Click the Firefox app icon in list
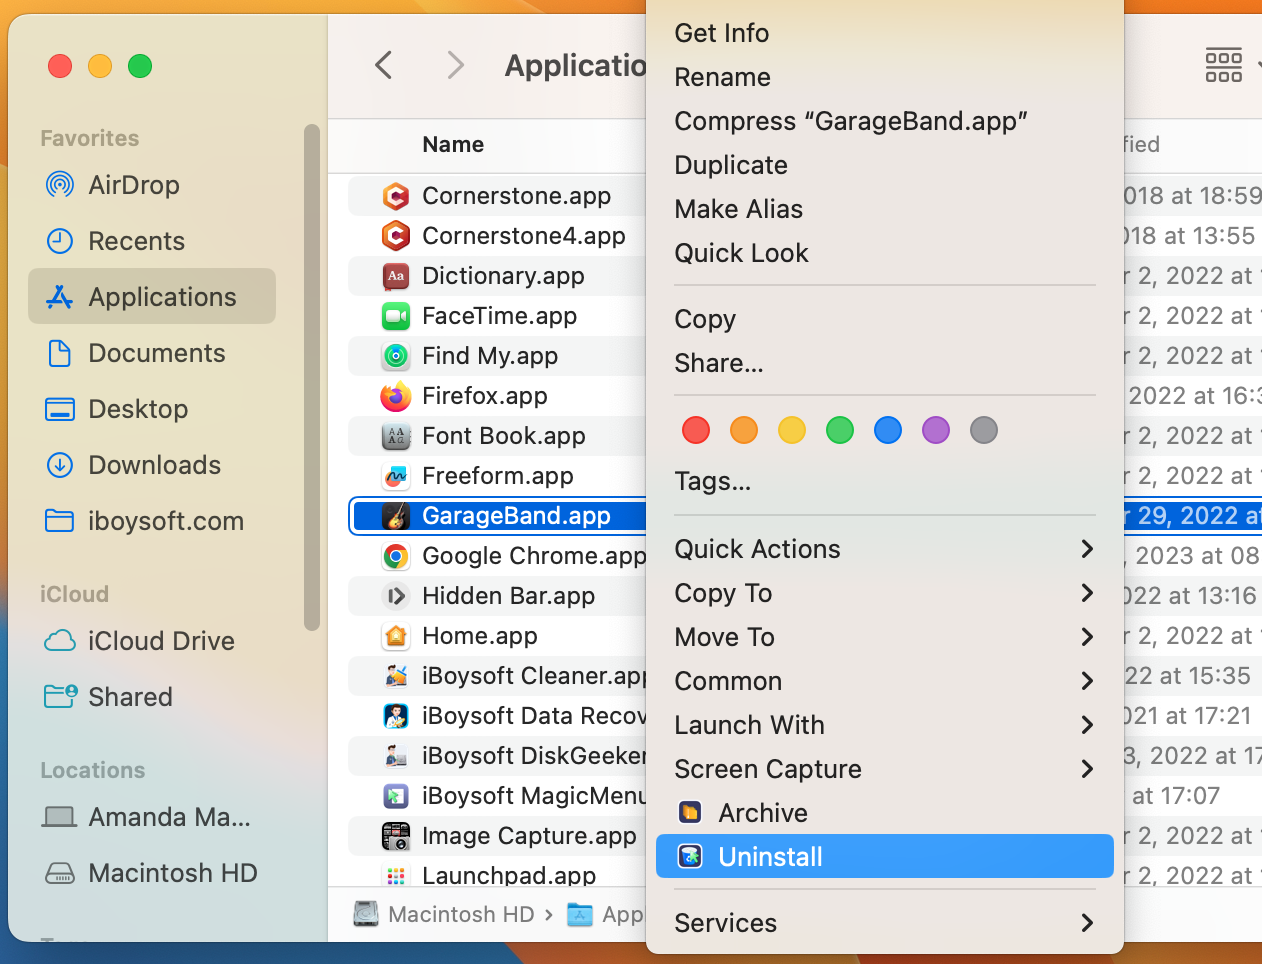The height and width of the screenshot is (964, 1262). click(396, 397)
